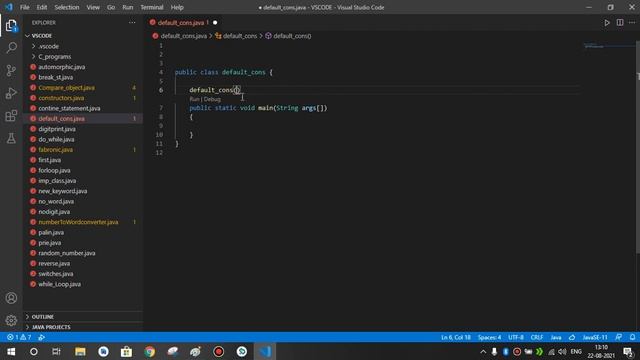Viewport: 640px width, 360px height.
Task: Open notifications bell in status bar
Action: tap(632, 338)
